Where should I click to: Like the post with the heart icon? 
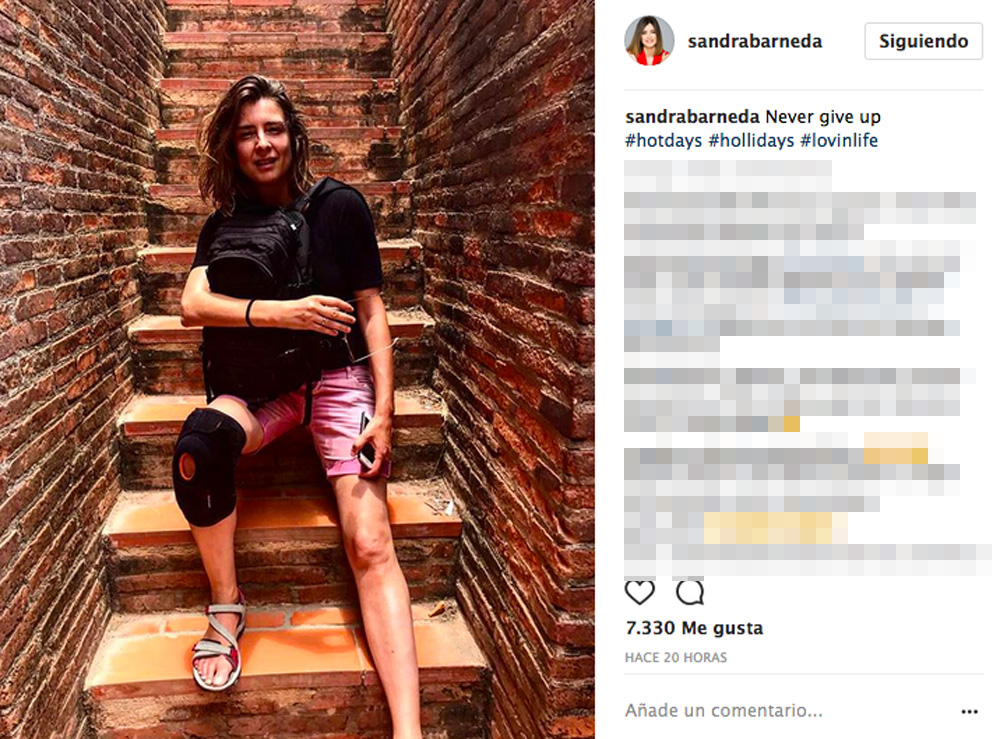click(x=640, y=592)
